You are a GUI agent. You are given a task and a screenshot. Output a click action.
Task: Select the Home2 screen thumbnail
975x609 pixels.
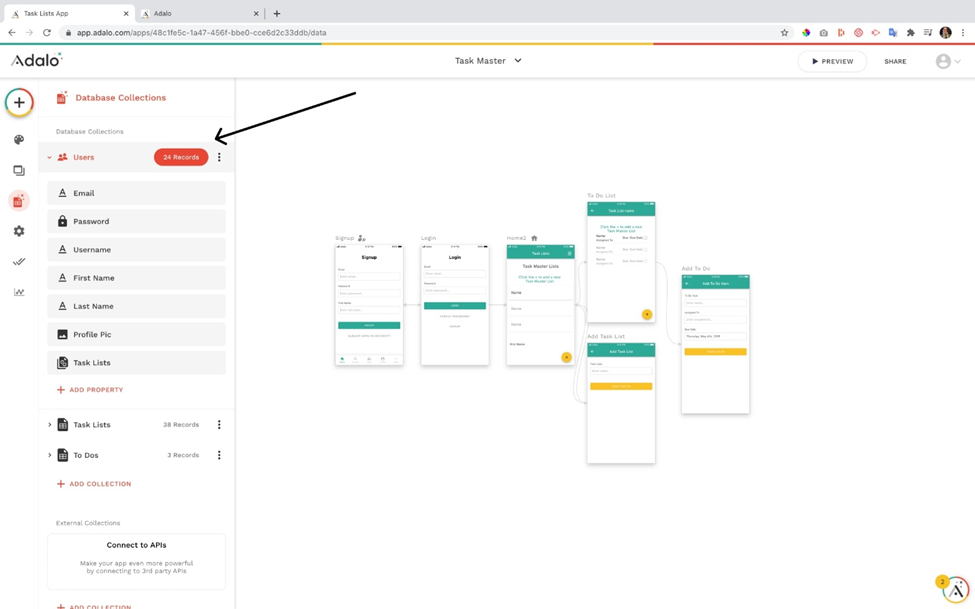tap(540, 305)
